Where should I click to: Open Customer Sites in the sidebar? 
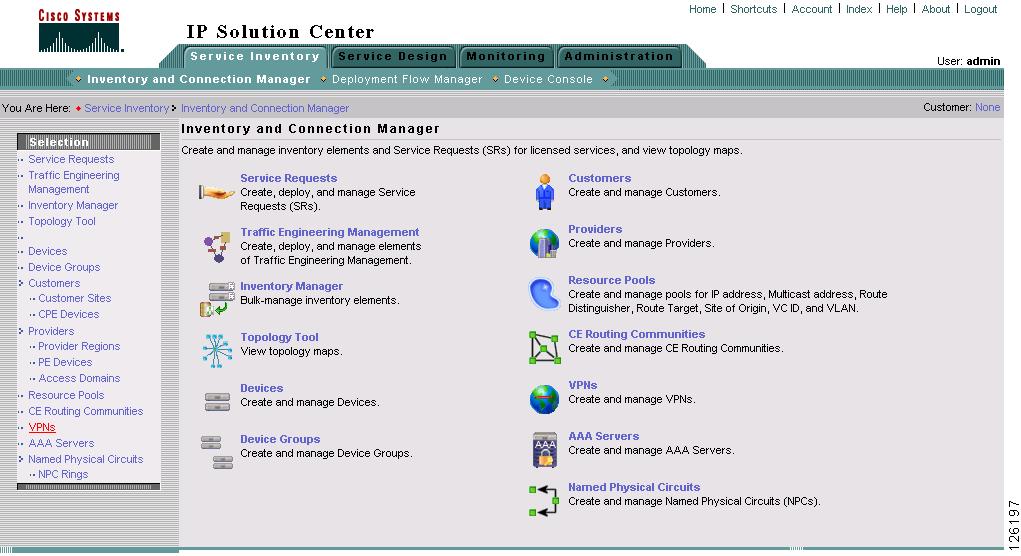pyautogui.click(x=74, y=298)
